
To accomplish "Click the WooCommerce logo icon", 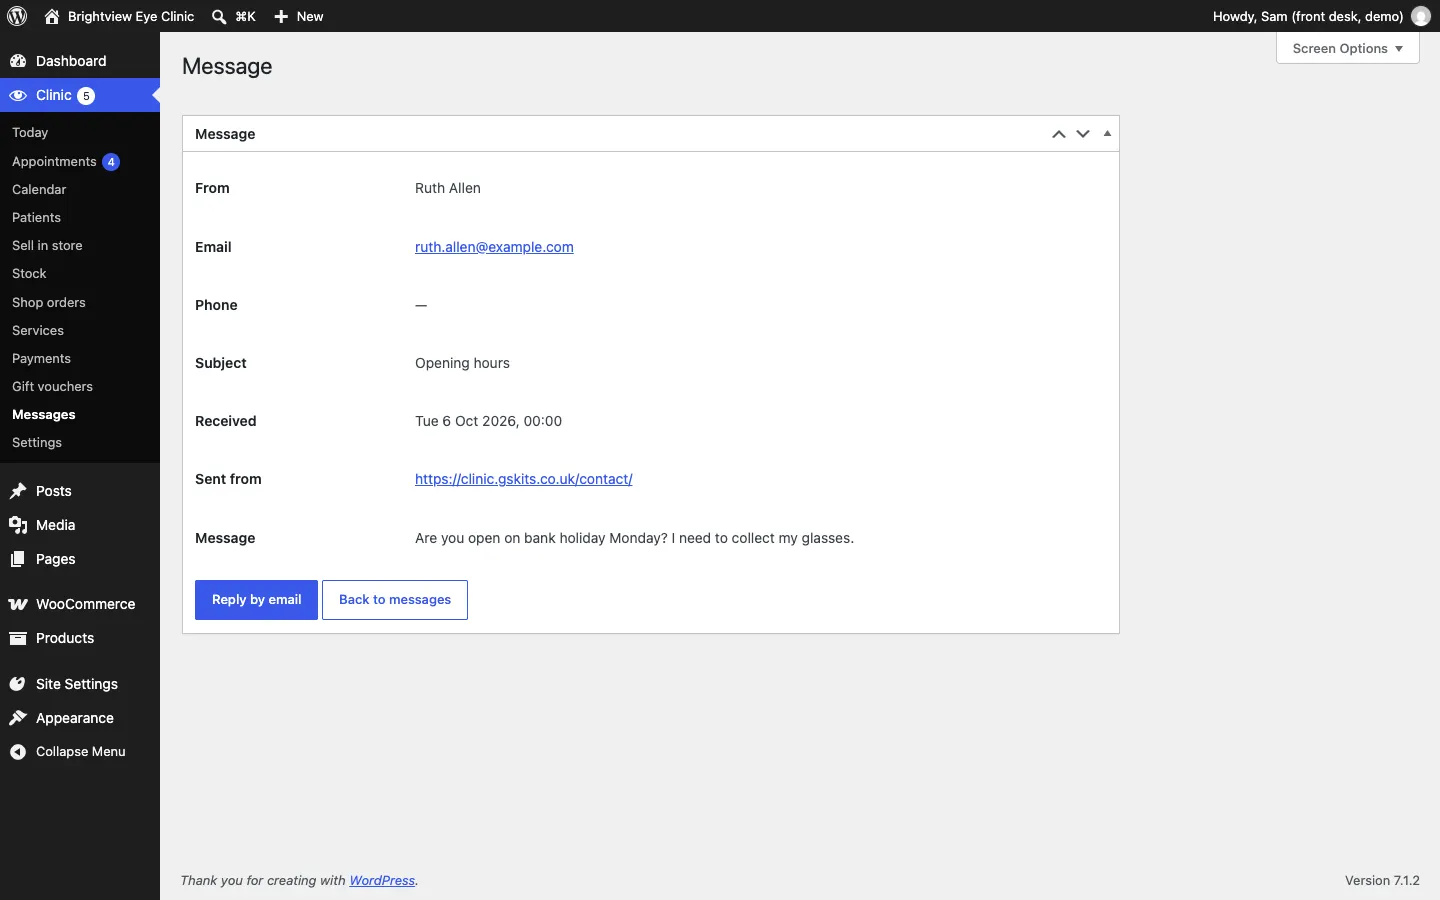I will (18, 604).
